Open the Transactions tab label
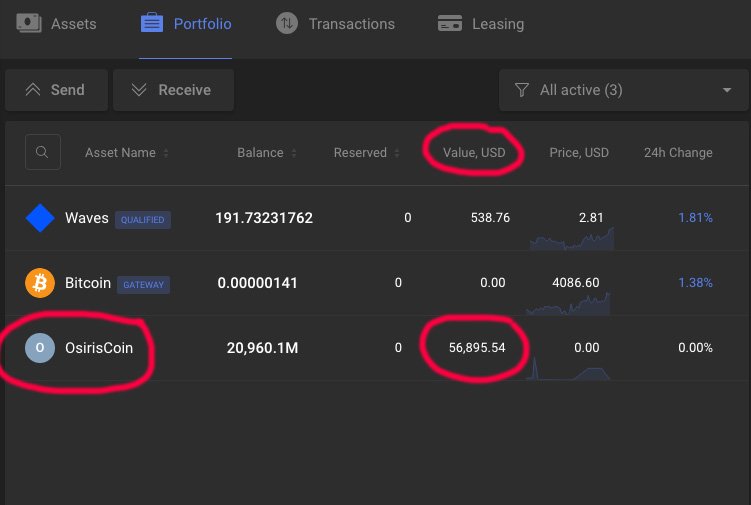This screenshot has width=751, height=505. tap(352, 24)
